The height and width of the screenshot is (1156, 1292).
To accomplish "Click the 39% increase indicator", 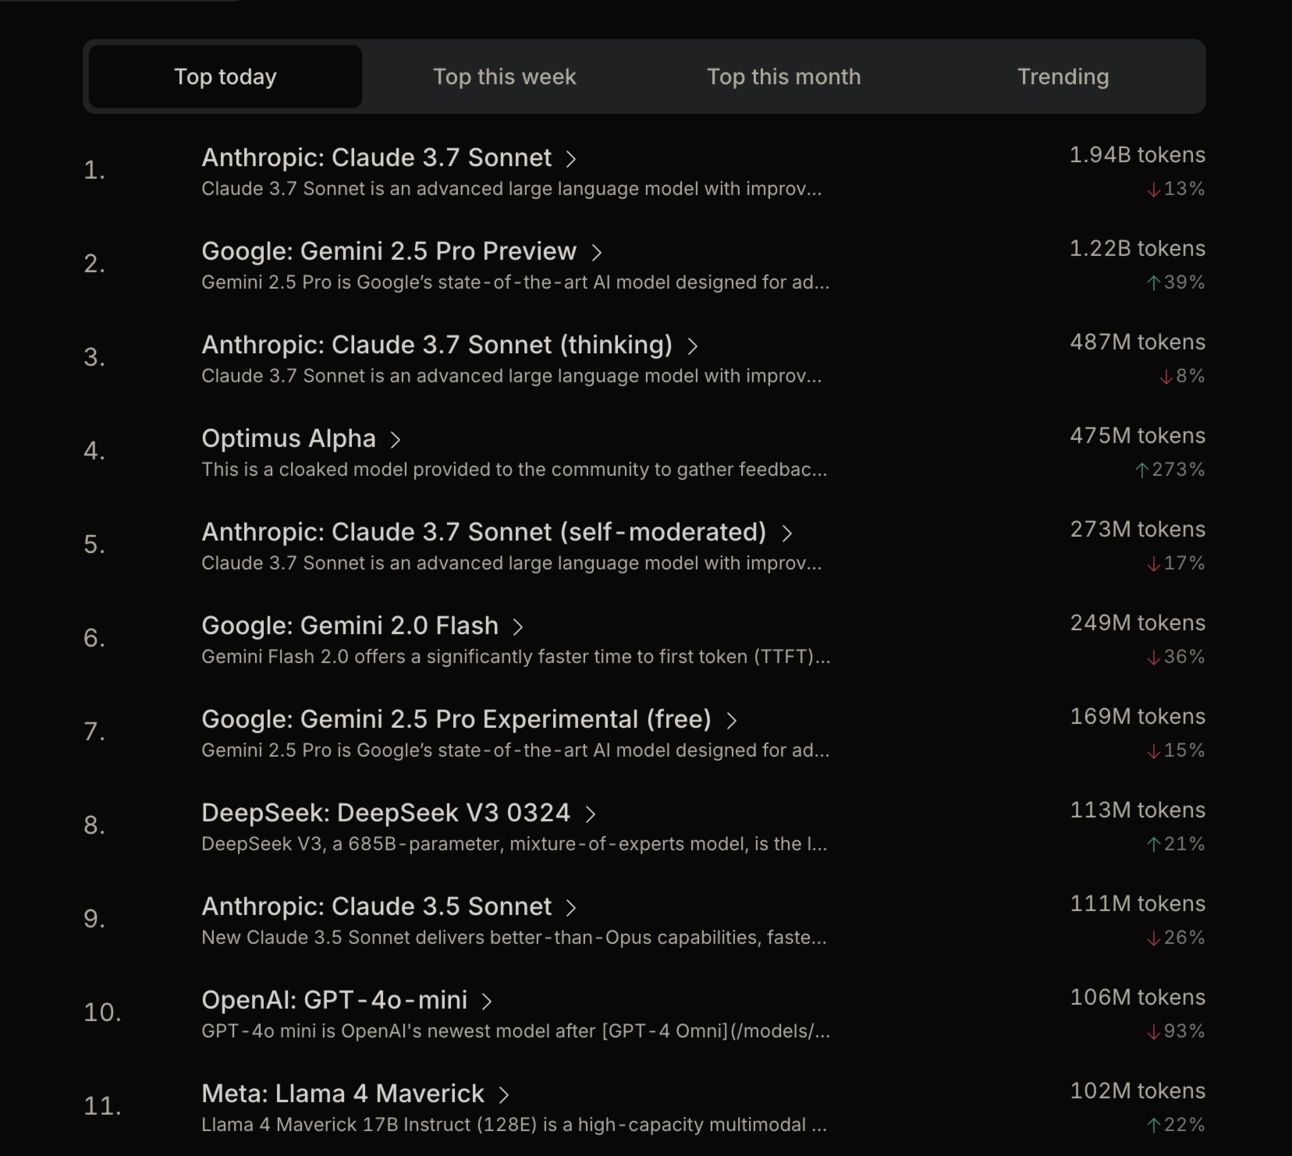I will coord(1175,282).
